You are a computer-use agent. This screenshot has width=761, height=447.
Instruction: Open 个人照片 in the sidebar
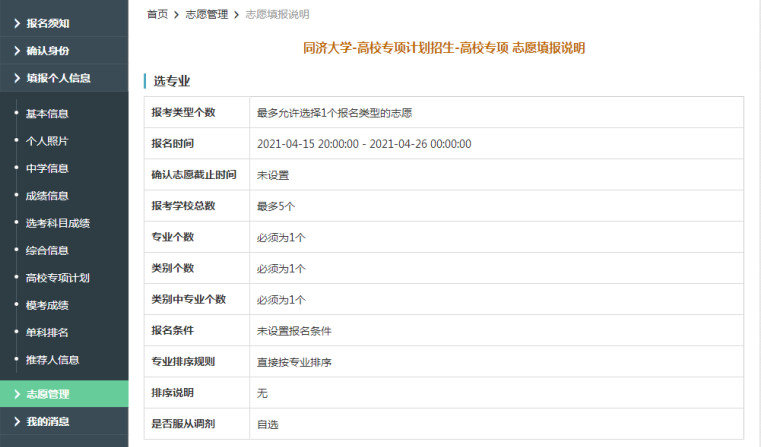(x=47, y=141)
